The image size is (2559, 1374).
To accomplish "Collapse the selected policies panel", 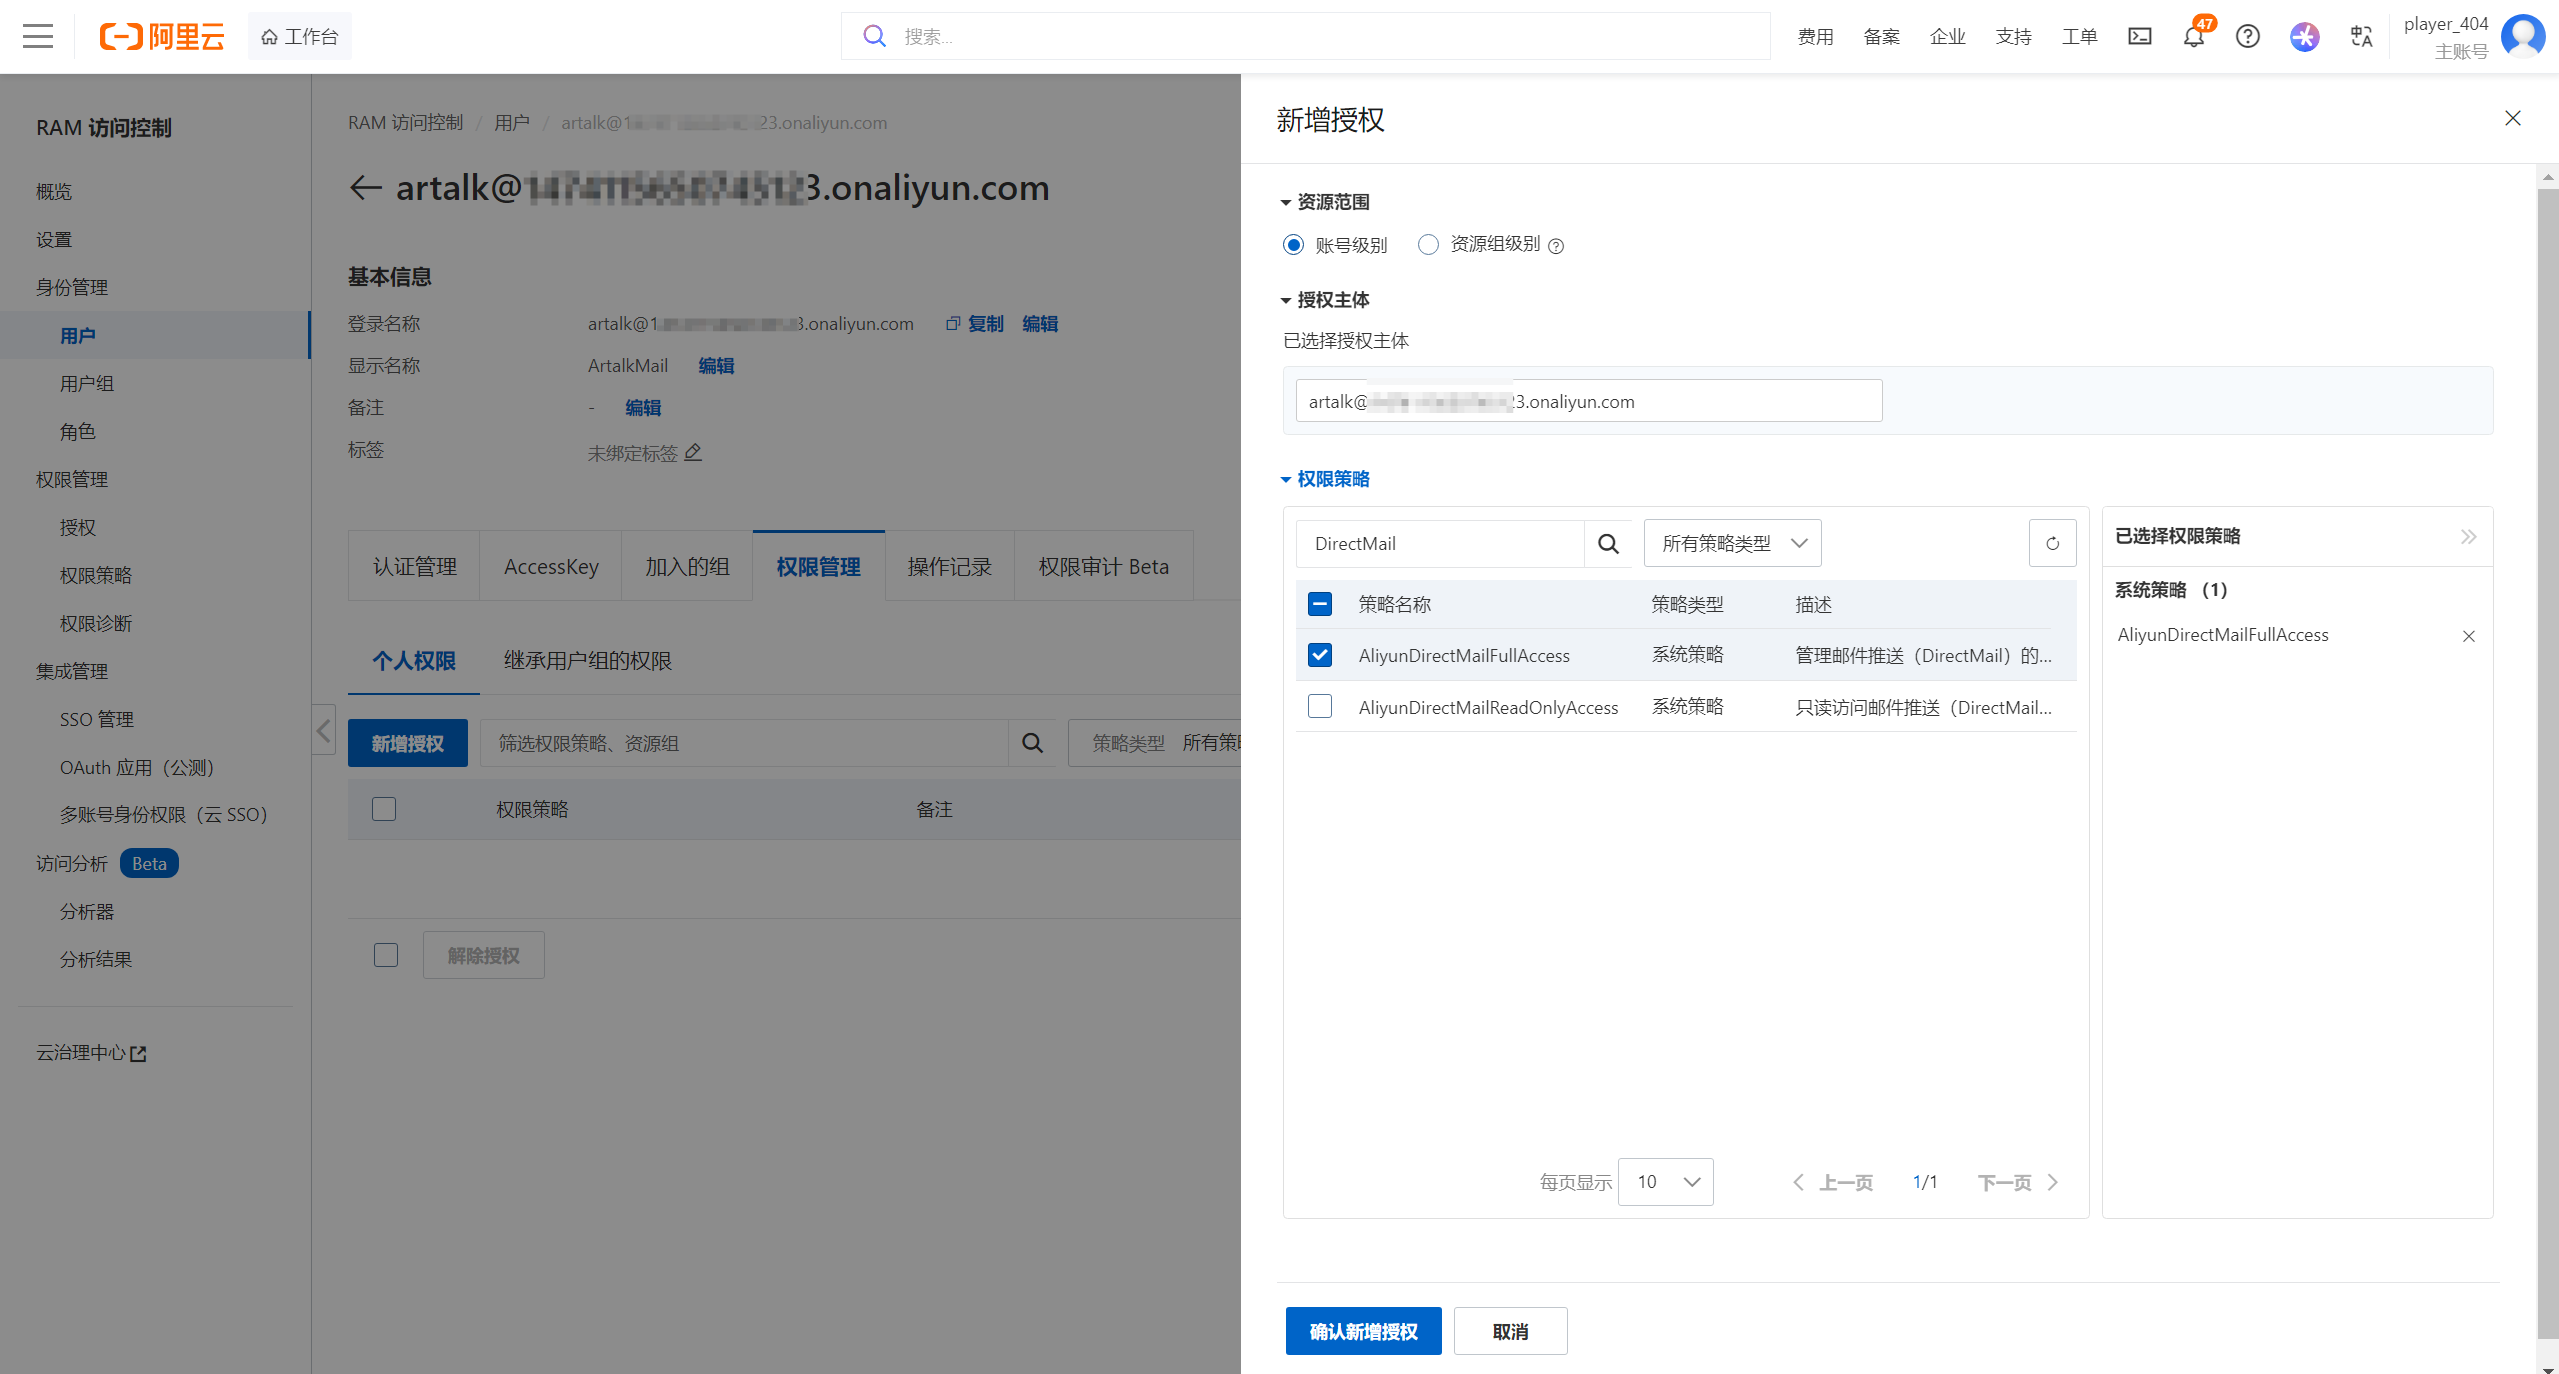I will click(2468, 536).
